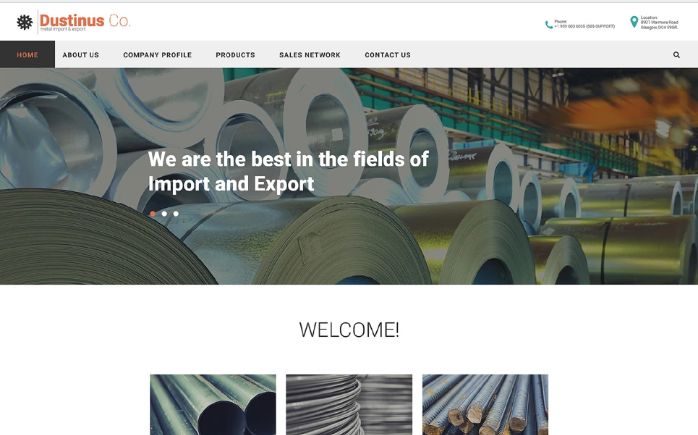The width and height of the screenshot is (698, 435).
Task: Open the steel rebar rods thumbnail
Action: point(485,404)
